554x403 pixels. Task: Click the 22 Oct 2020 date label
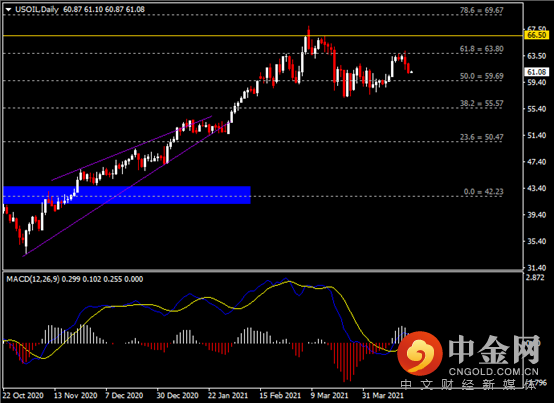[x=23, y=395]
